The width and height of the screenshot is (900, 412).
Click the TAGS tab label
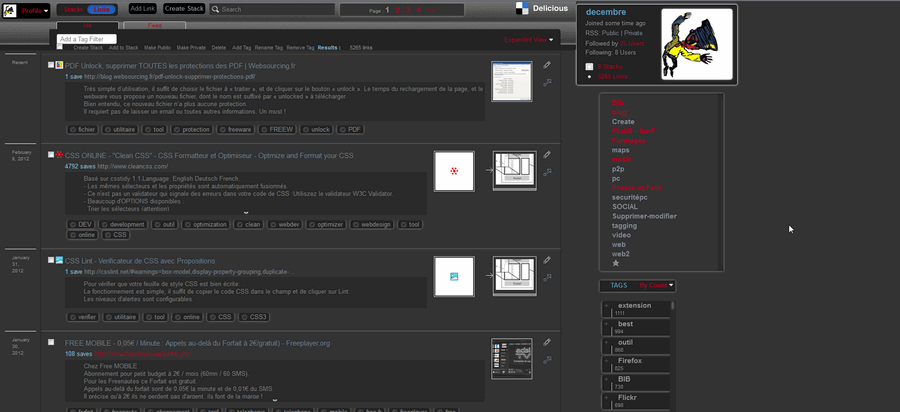click(619, 285)
